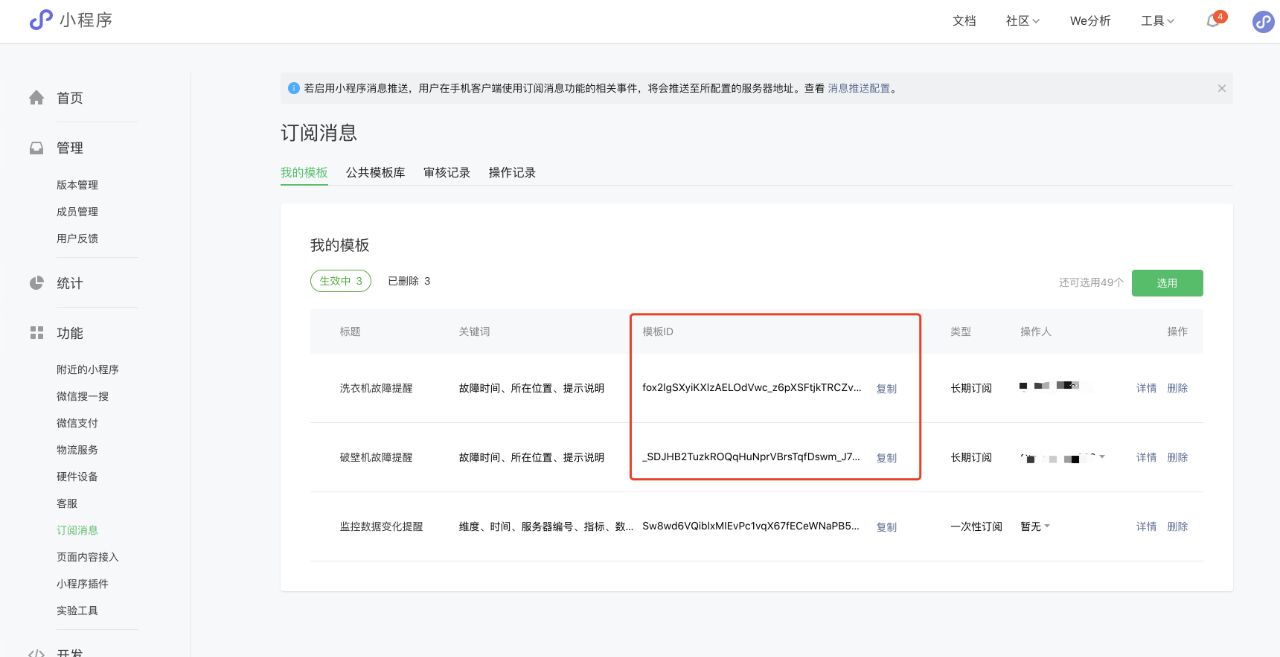Click the 首页 home icon
This screenshot has width=1280, height=657.
point(37,98)
